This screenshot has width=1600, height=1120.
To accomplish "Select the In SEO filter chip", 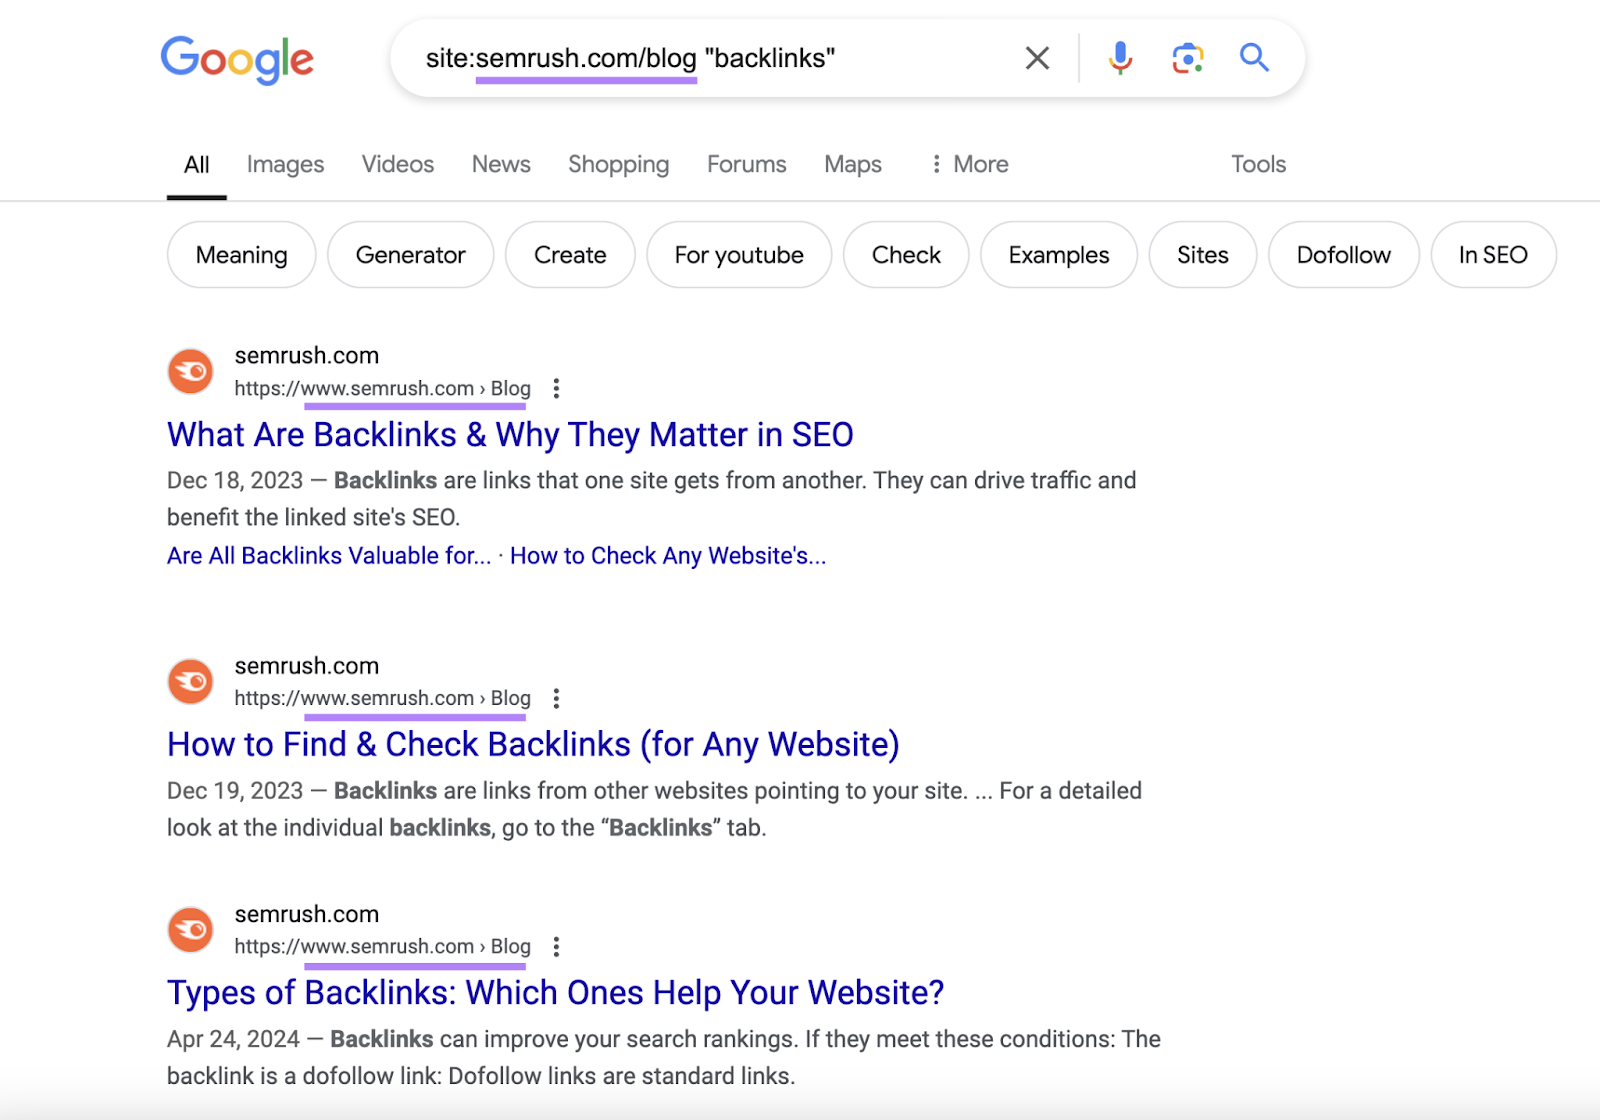I will [1493, 255].
